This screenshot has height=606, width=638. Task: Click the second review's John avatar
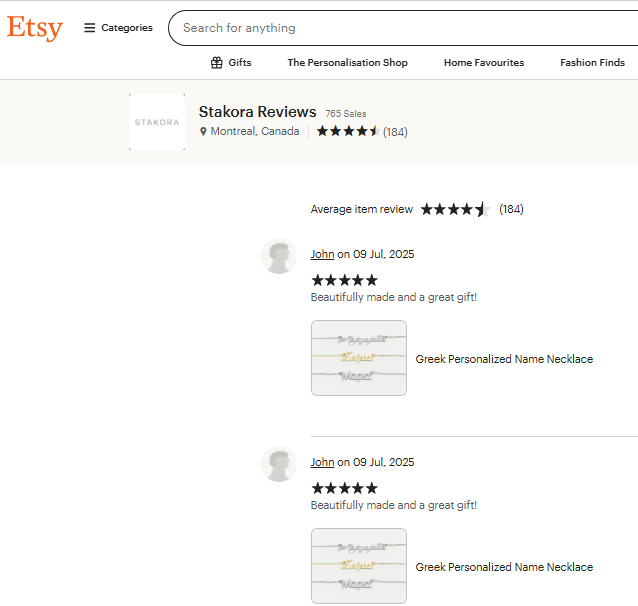click(x=279, y=464)
